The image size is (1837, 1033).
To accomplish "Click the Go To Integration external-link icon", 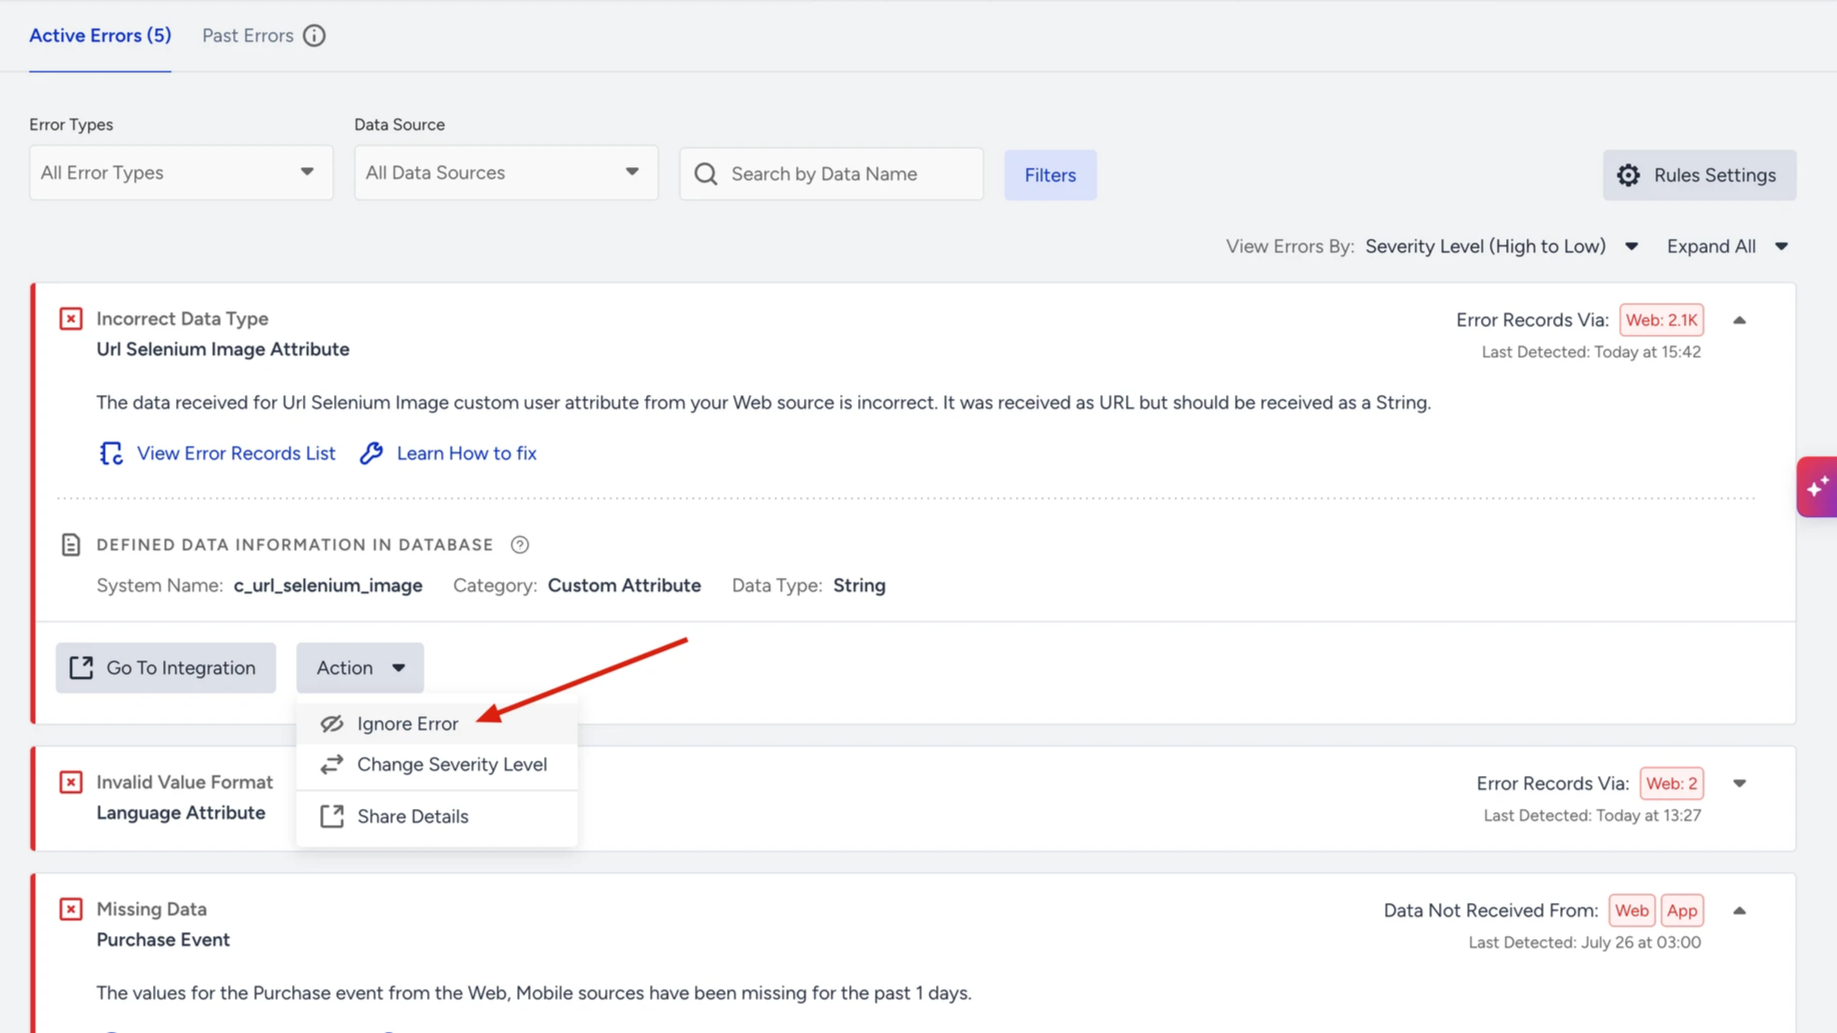I will tap(81, 668).
